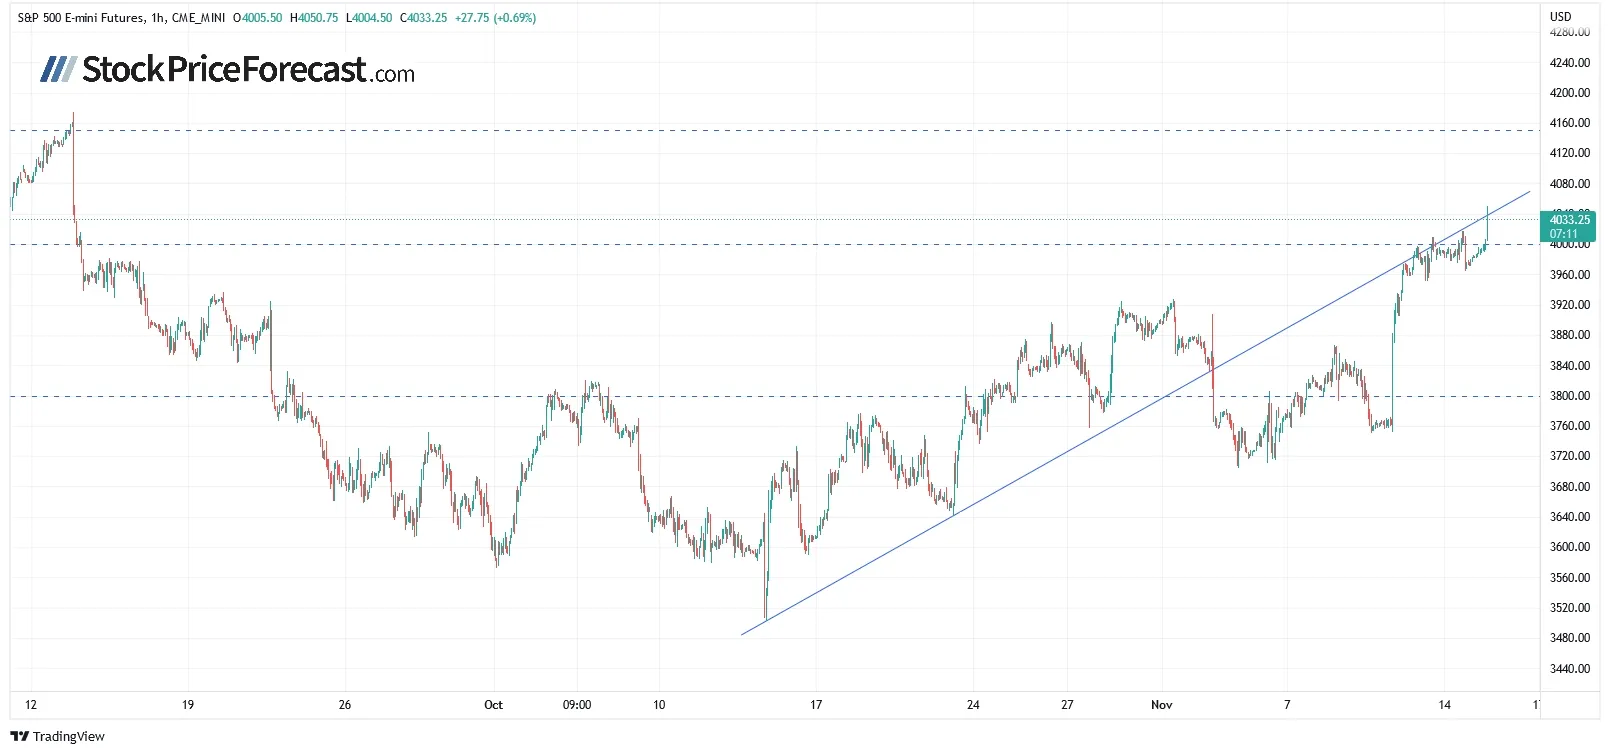Select the Oct date label on time axis
1610x754 pixels.
tap(493, 705)
